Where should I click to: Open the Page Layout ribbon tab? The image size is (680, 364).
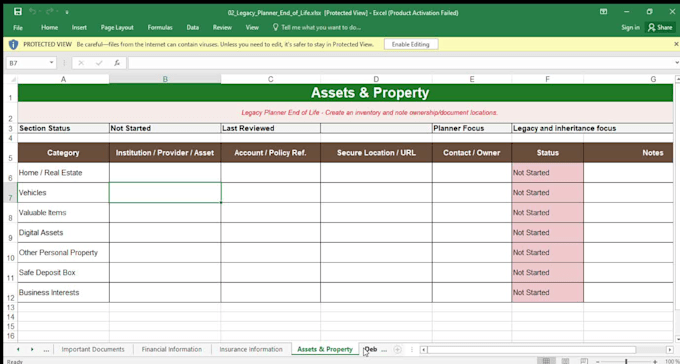(x=117, y=27)
